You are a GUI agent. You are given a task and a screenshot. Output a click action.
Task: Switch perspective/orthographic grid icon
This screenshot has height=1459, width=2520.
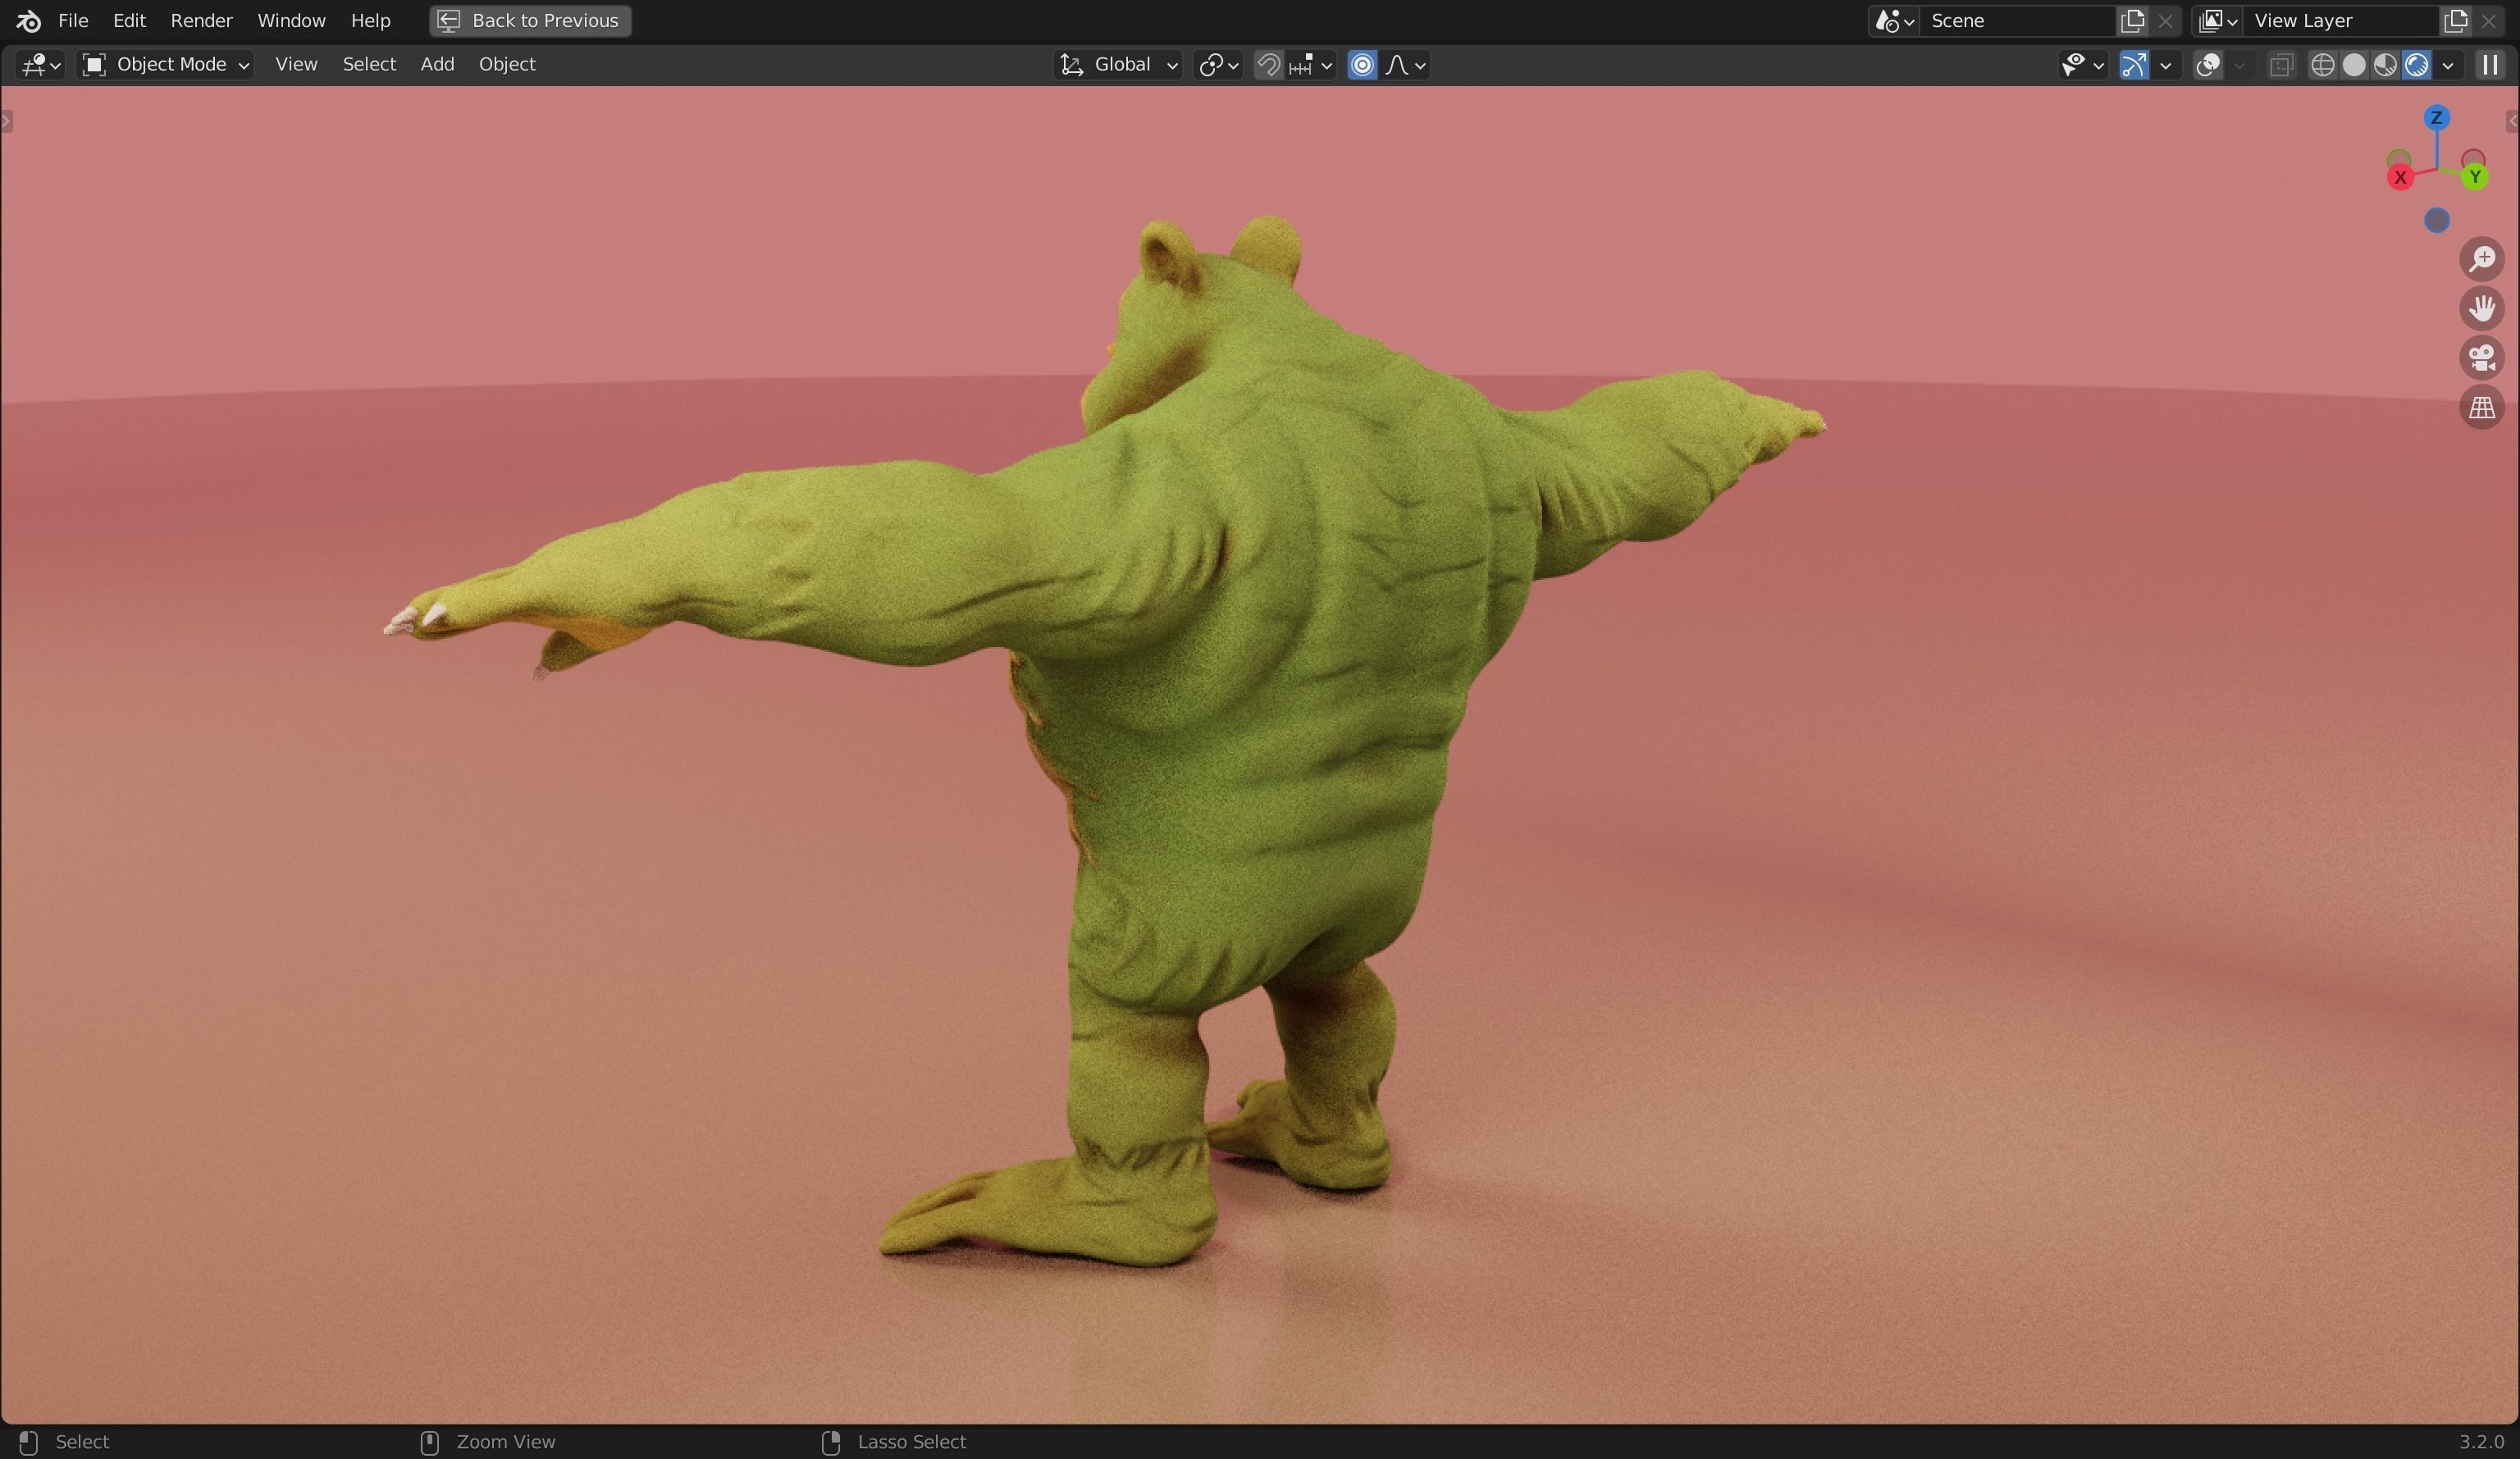2482,408
